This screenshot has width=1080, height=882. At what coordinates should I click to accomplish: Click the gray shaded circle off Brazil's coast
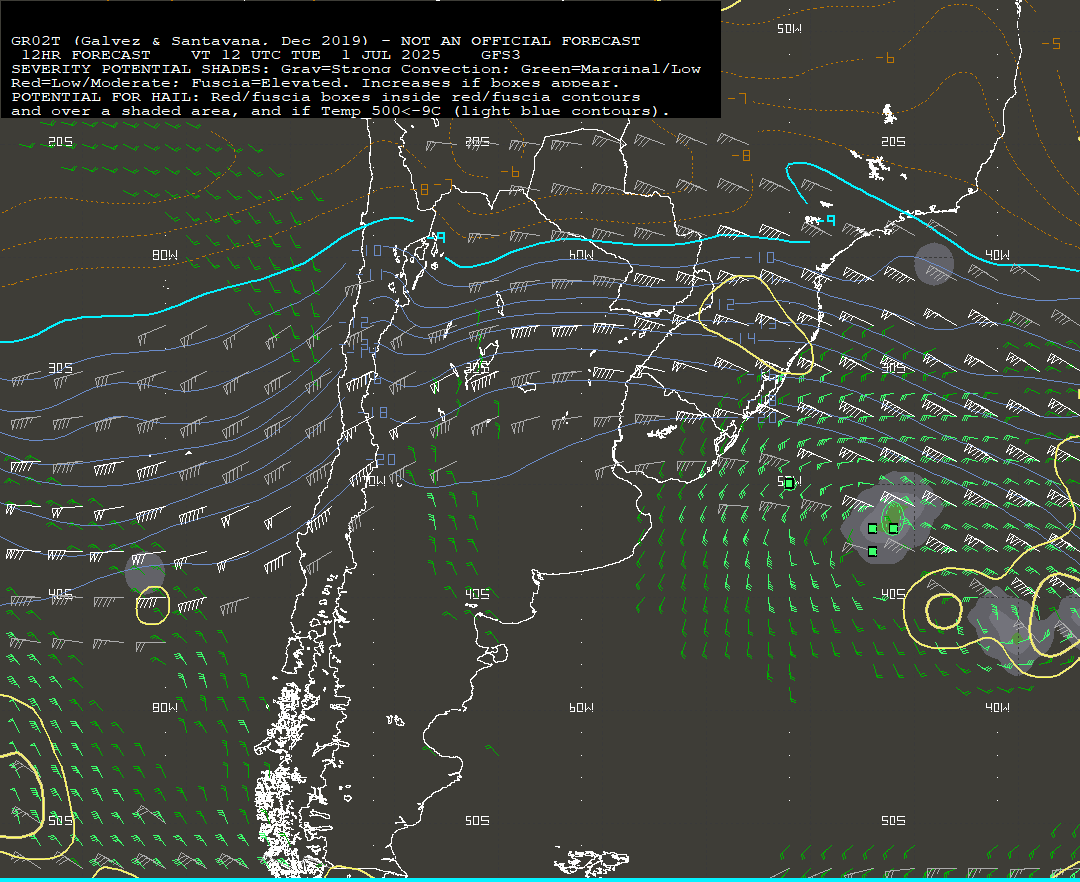934,264
